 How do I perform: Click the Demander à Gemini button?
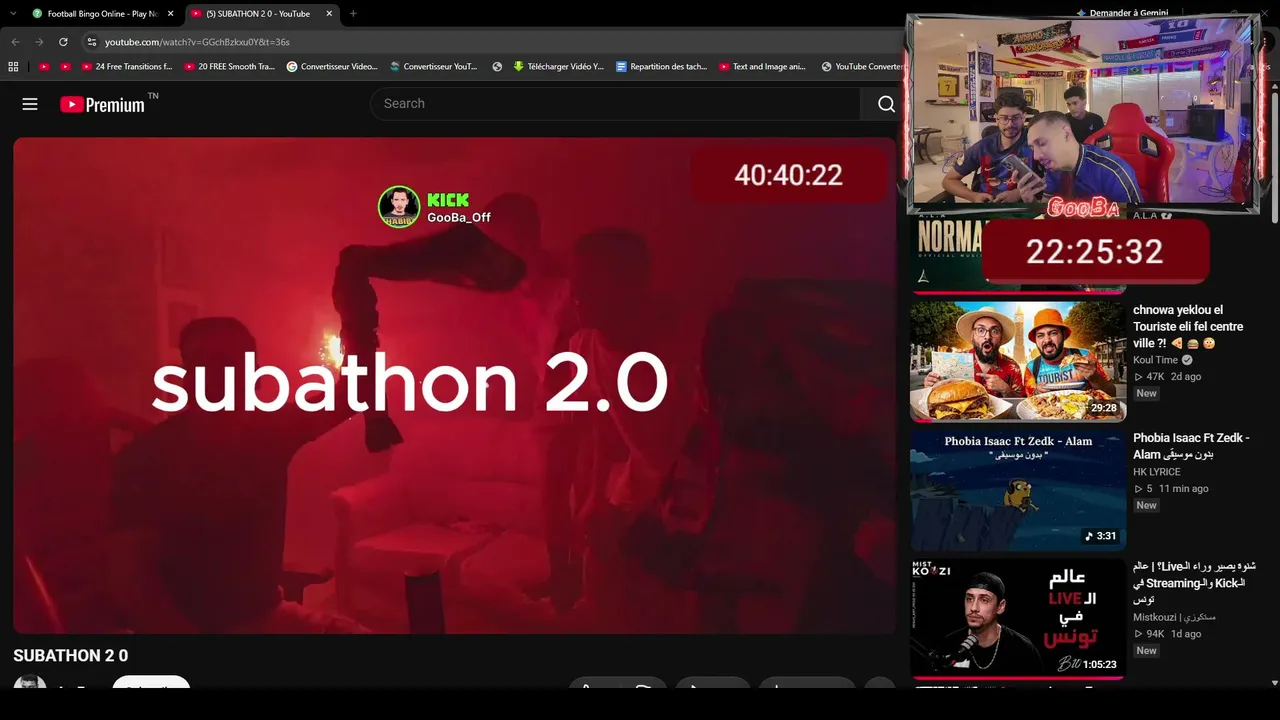pos(1122,13)
